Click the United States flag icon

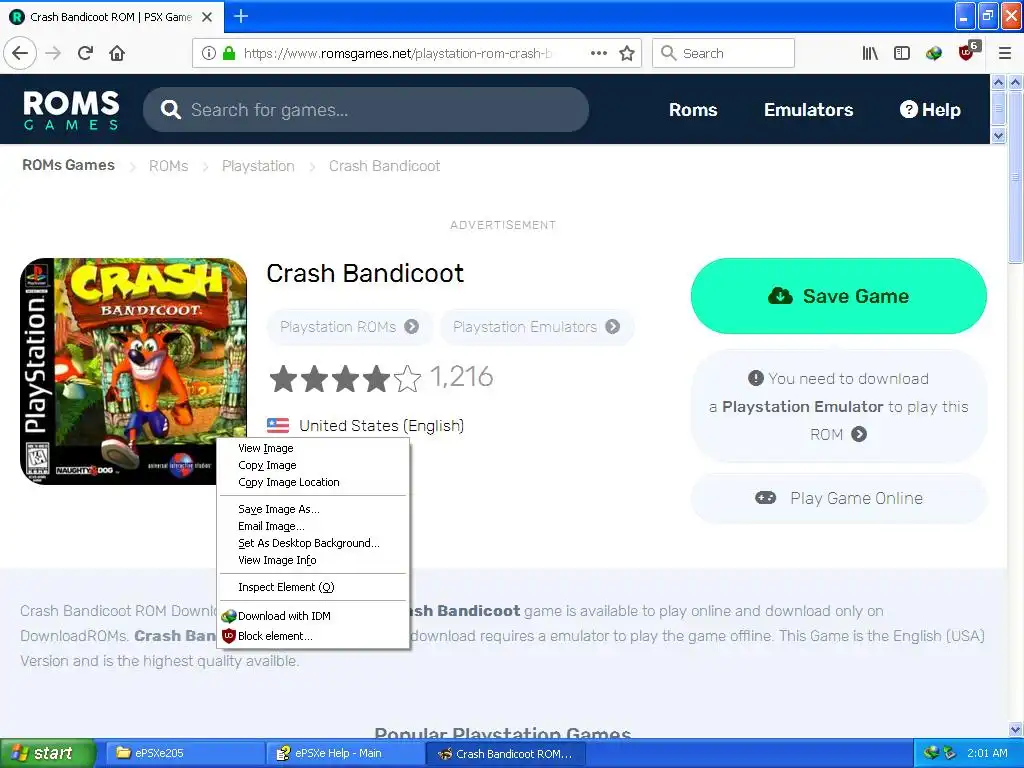tap(278, 426)
